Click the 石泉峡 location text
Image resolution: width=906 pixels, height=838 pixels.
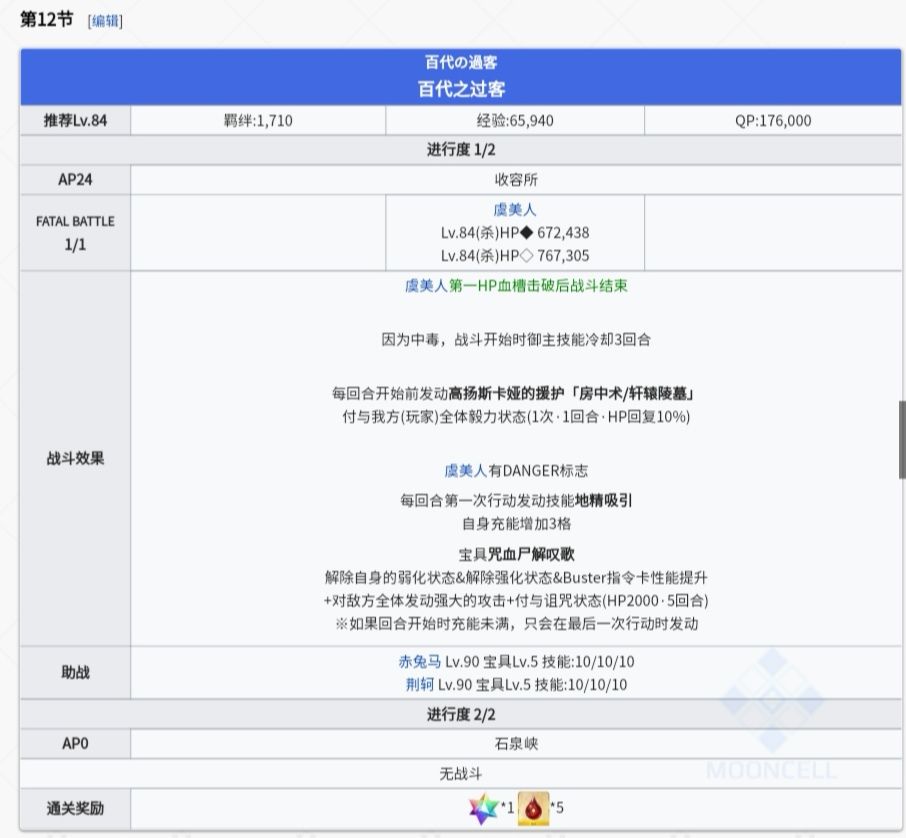[516, 744]
